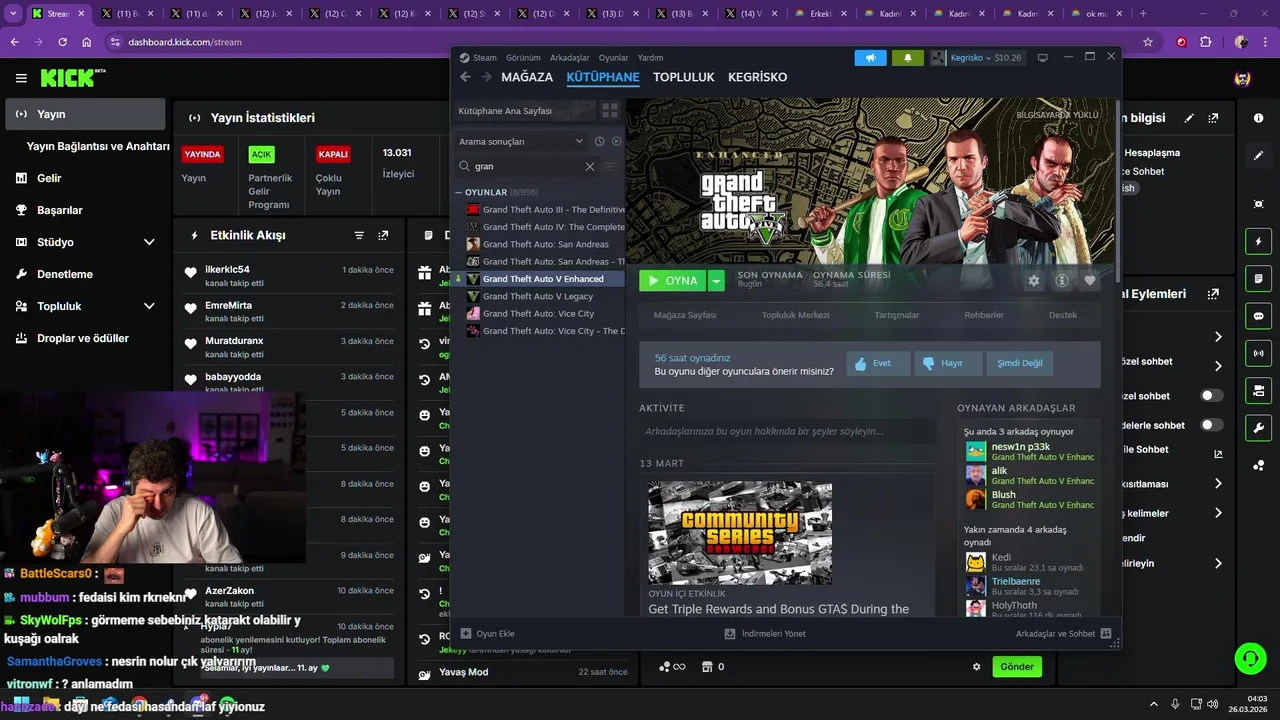The image size is (1280, 720).
Task: Click Evet to recommend the game
Action: [x=878, y=363]
